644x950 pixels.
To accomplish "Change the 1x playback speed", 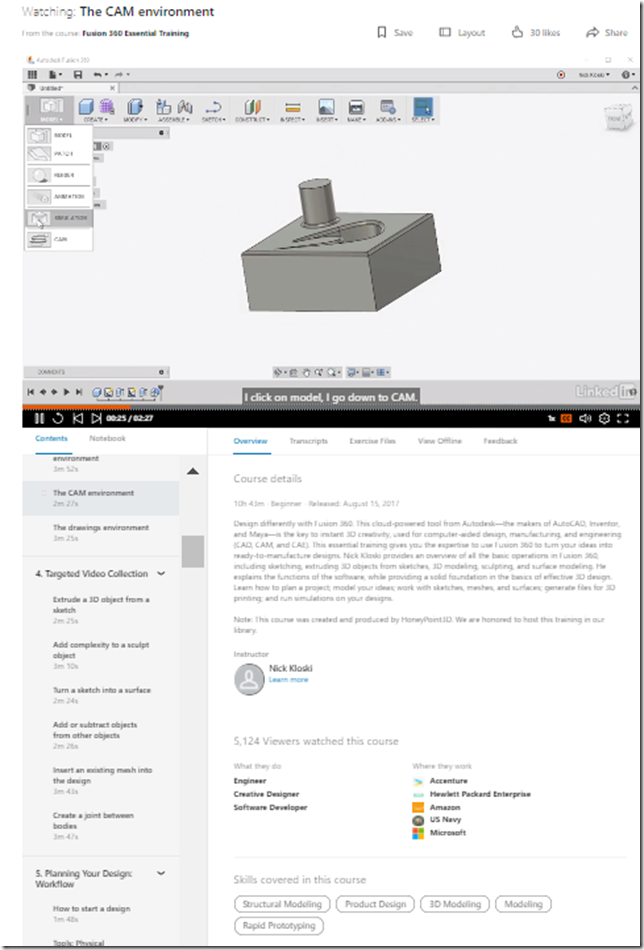I will click(551, 419).
